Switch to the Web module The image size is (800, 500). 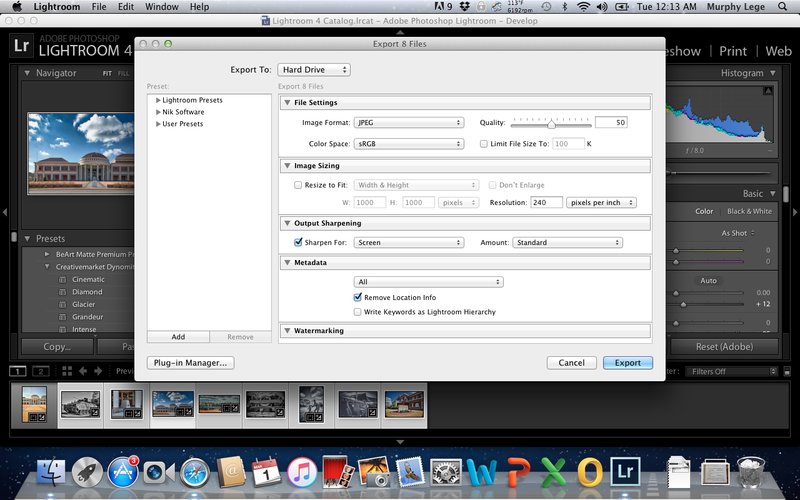779,51
